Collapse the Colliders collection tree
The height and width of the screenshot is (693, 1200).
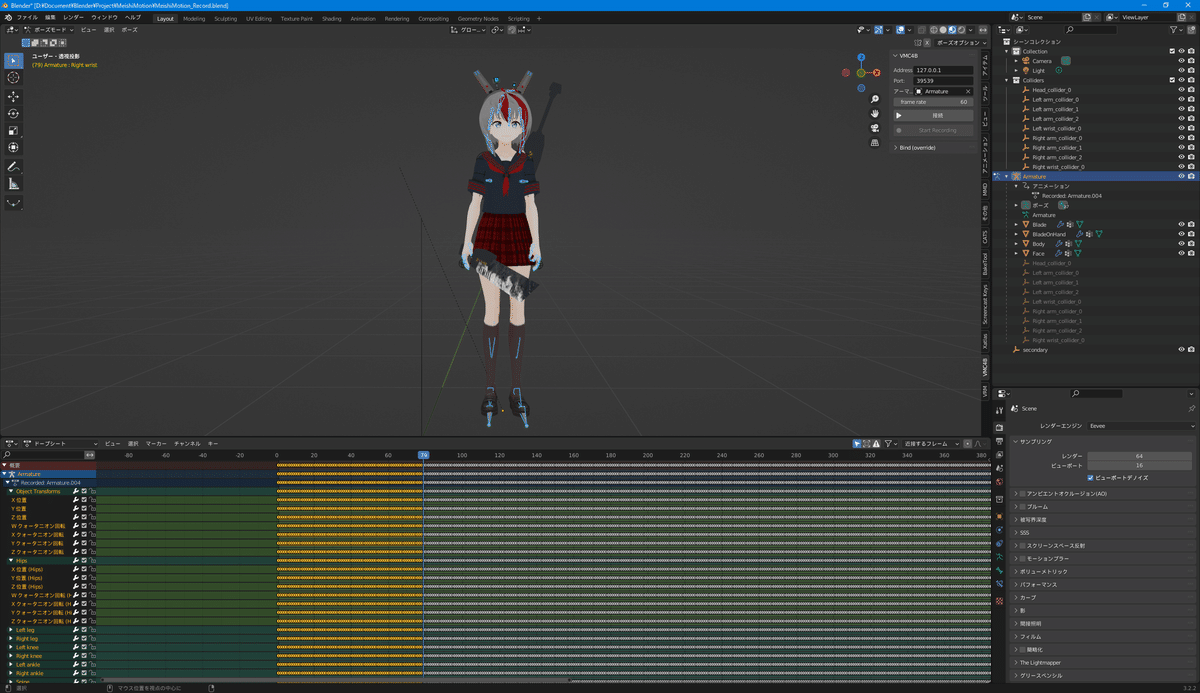coord(1007,80)
